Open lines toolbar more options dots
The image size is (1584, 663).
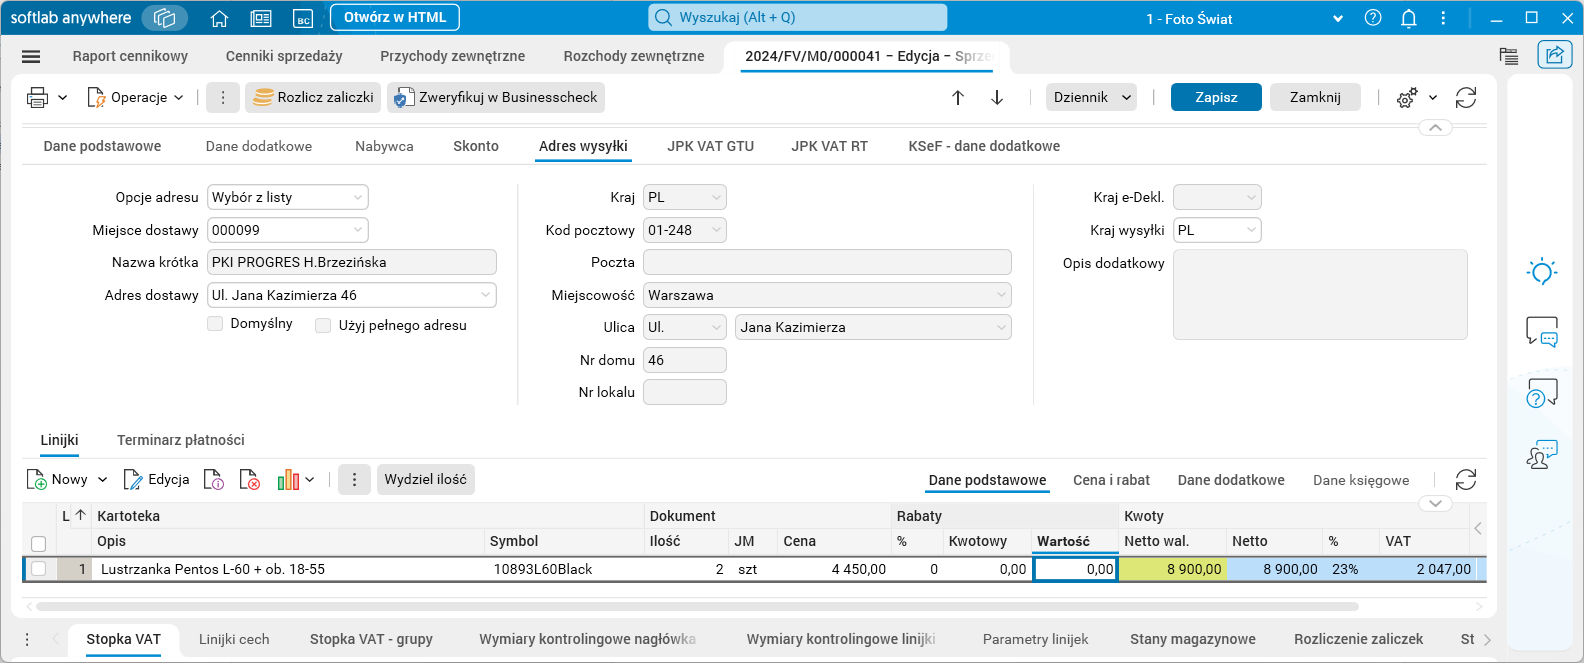(x=354, y=480)
